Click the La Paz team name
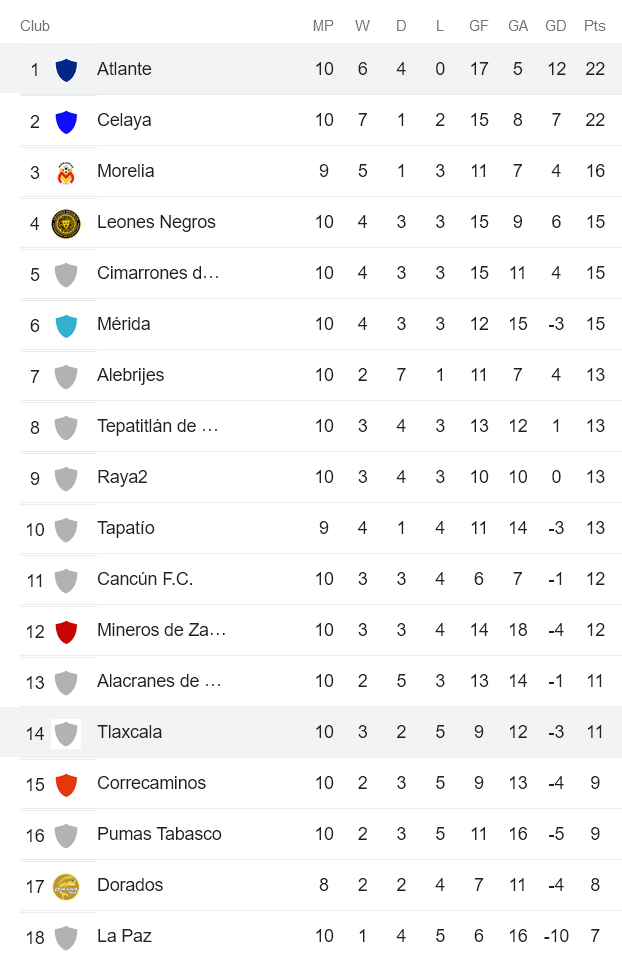 coord(124,936)
